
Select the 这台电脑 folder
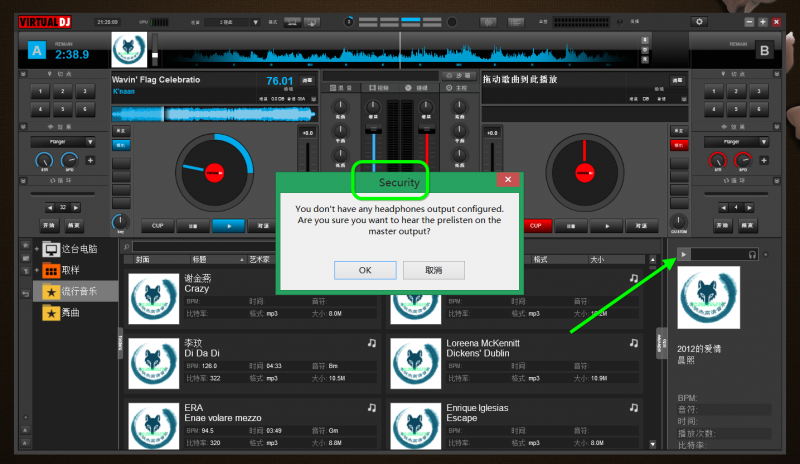point(69,249)
